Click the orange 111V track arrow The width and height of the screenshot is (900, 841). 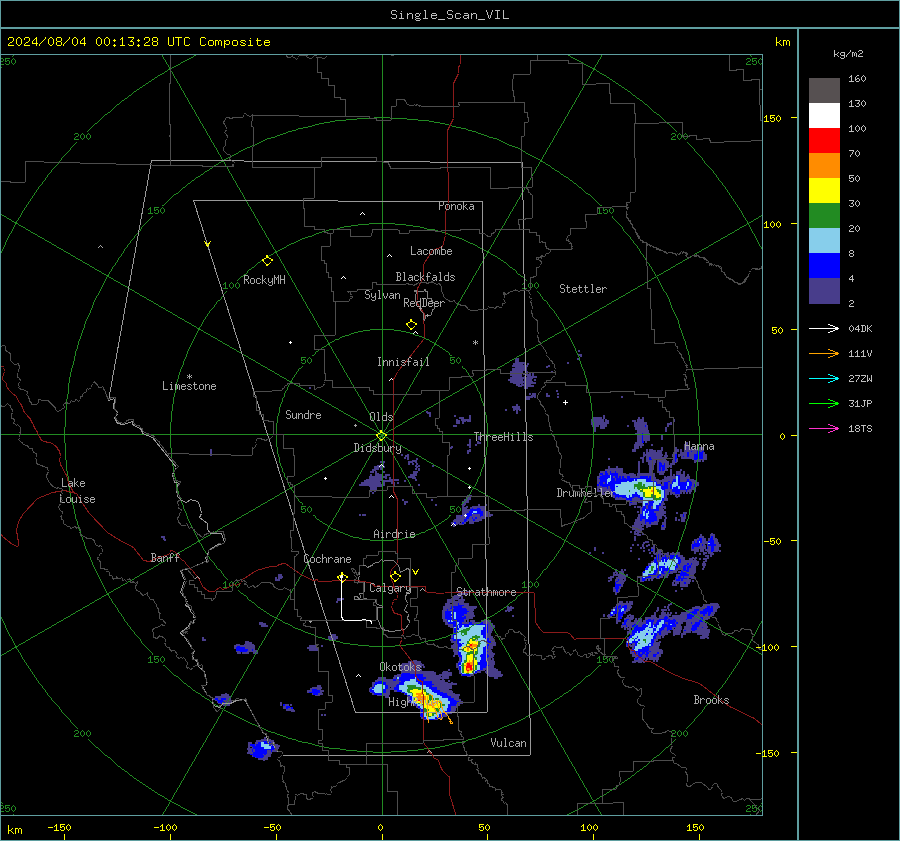click(x=824, y=354)
